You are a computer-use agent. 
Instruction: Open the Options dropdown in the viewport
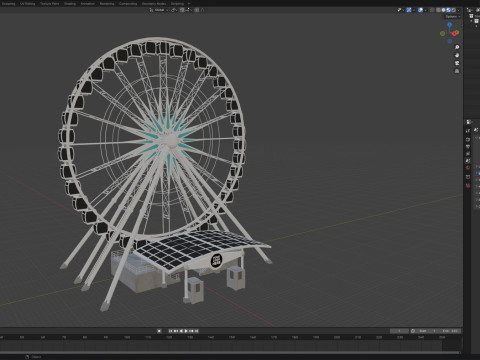[453, 17]
